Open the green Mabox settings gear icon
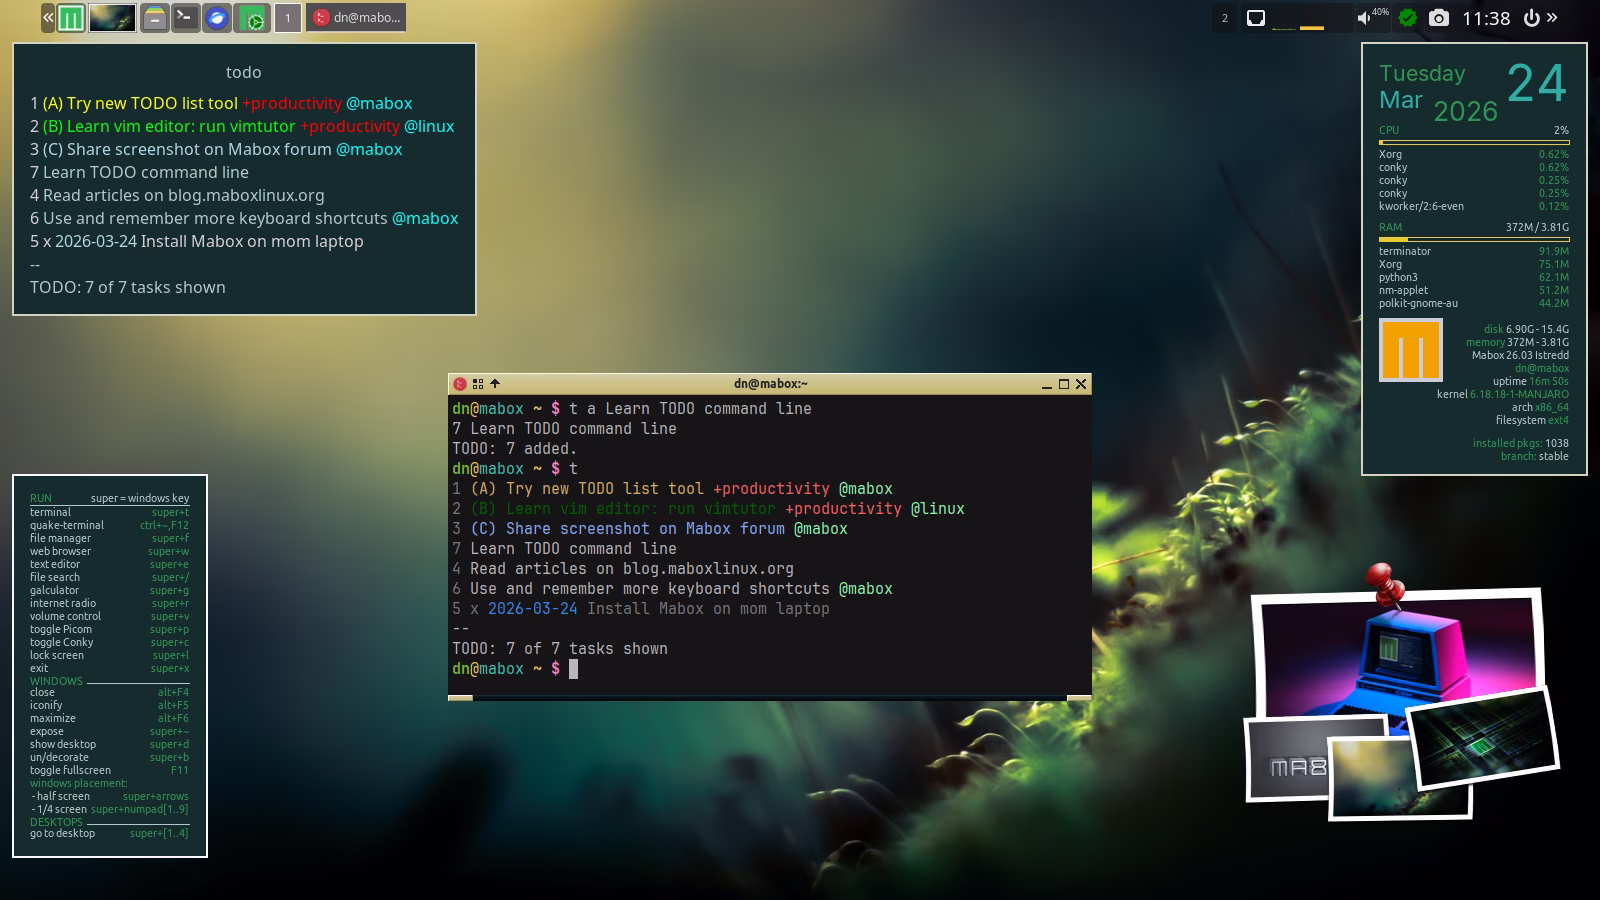1600x900 pixels. [255, 18]
